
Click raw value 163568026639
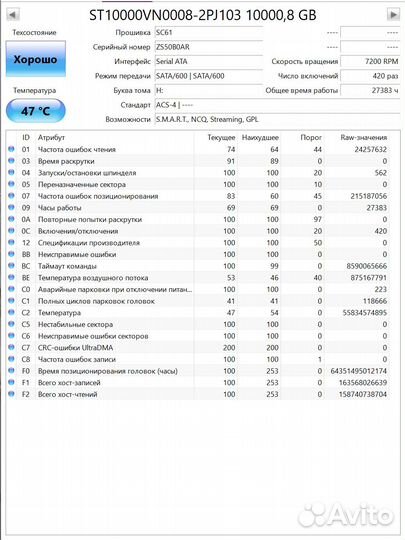pyautogui.click(x=363, y=383)
